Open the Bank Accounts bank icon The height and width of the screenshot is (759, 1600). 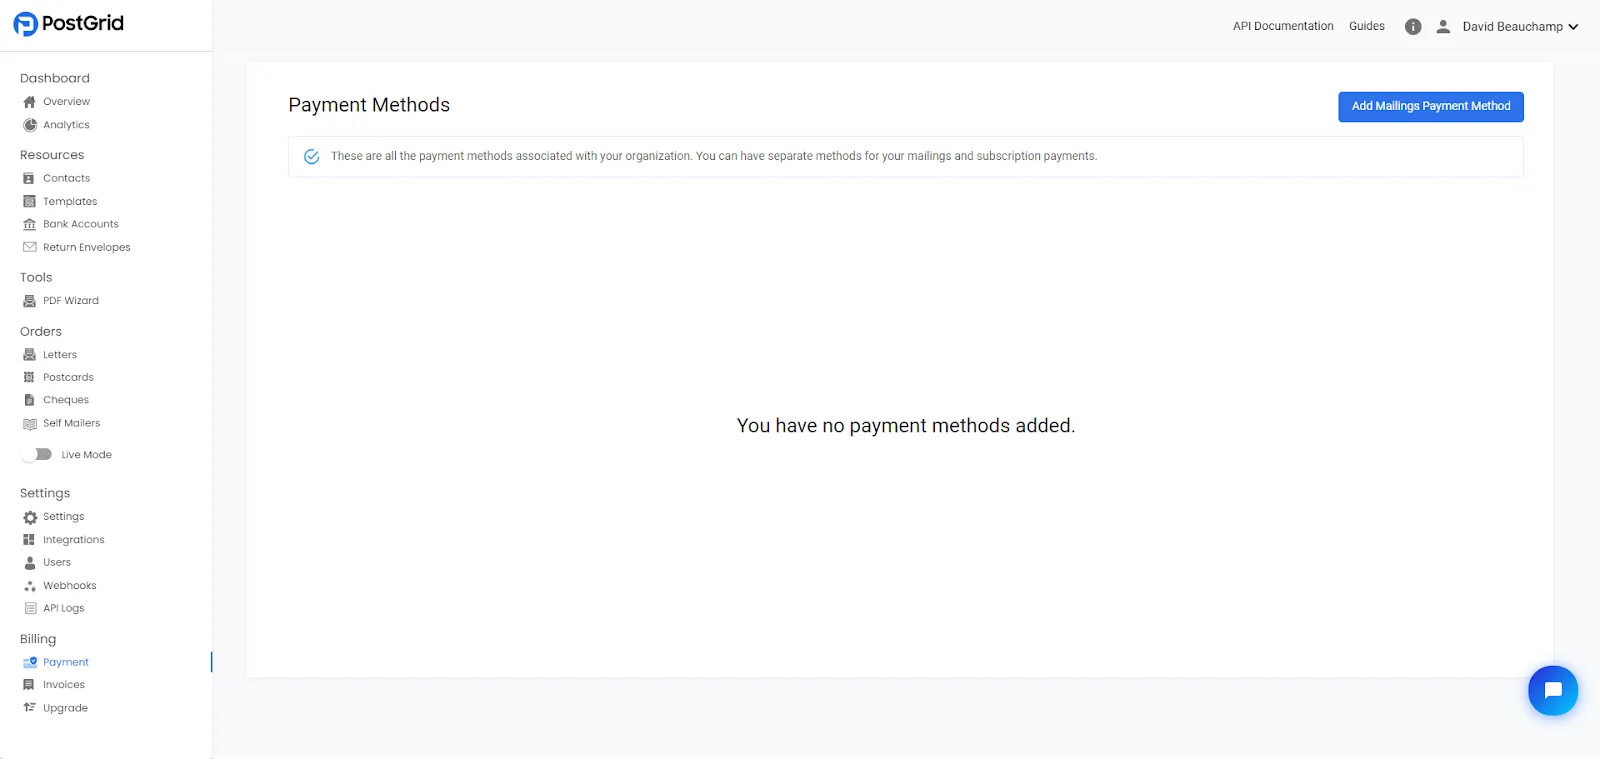pyautogui.click(x=30, y=224)
